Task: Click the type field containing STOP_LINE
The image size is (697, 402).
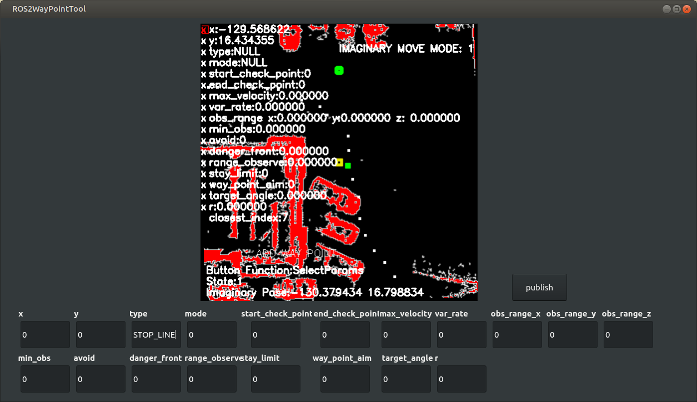Action: point(156,334)
